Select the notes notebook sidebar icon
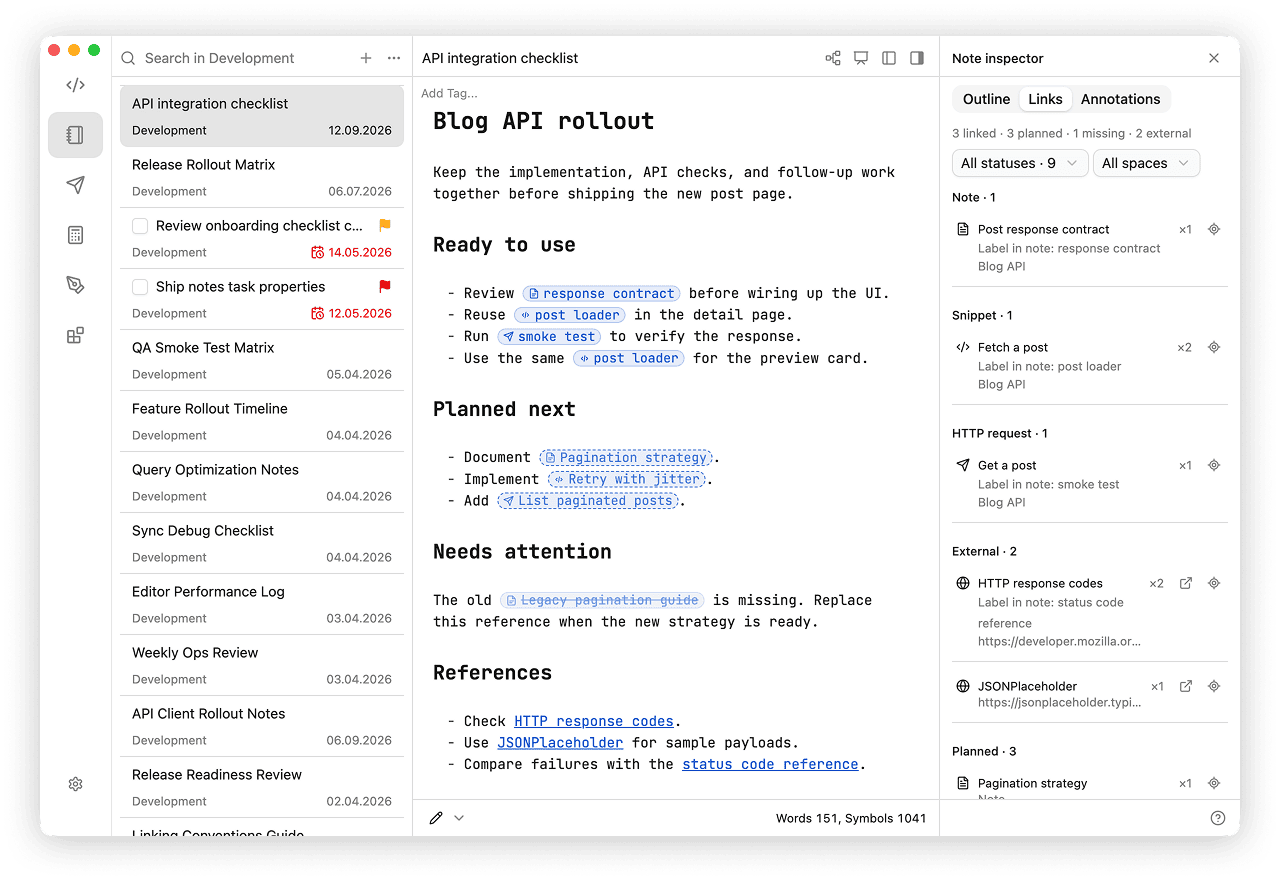 (75, 135)
